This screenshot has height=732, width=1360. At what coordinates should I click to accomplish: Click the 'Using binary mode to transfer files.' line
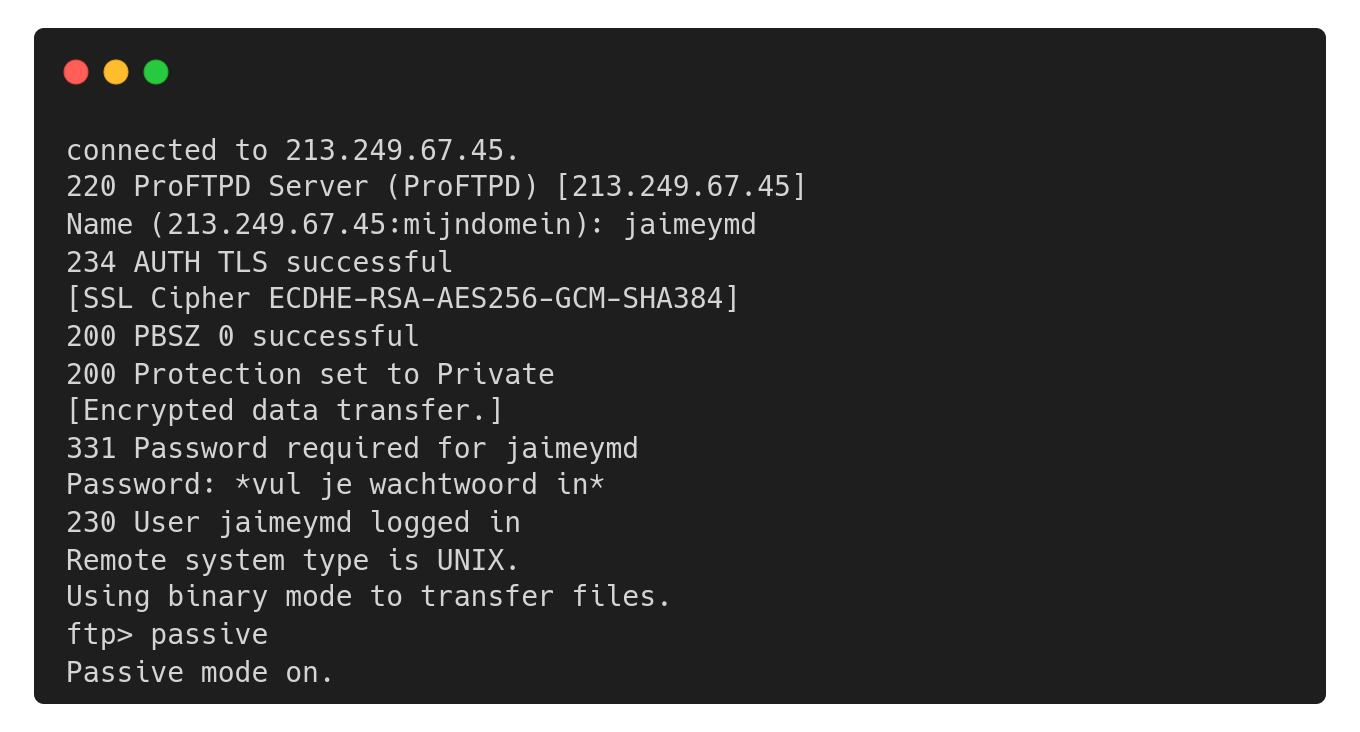(x=369, y=597)
